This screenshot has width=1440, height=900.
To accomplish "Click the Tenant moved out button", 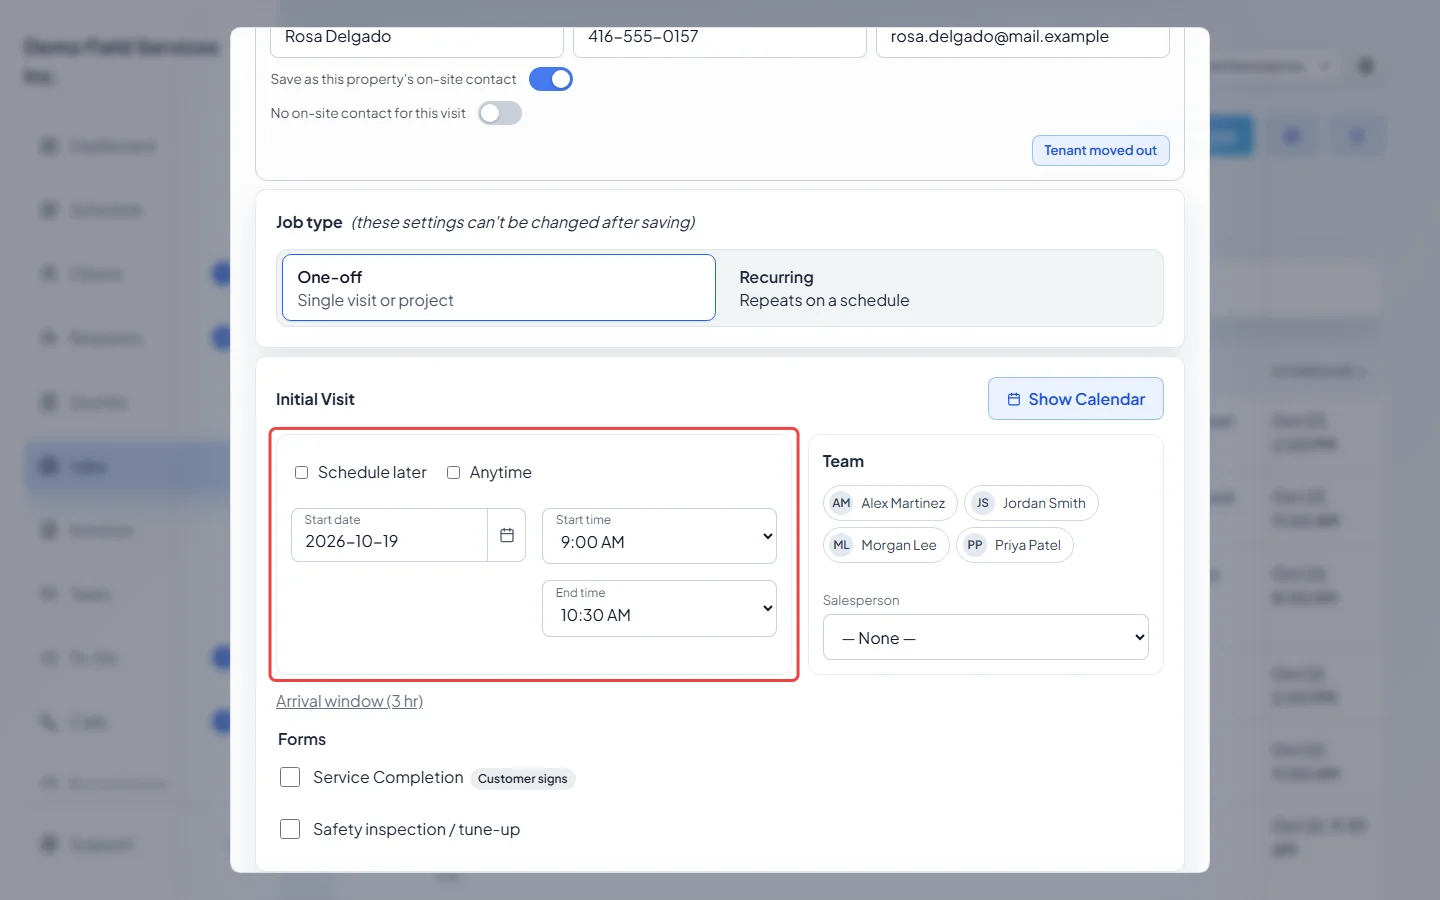I will pos(1101,150).
